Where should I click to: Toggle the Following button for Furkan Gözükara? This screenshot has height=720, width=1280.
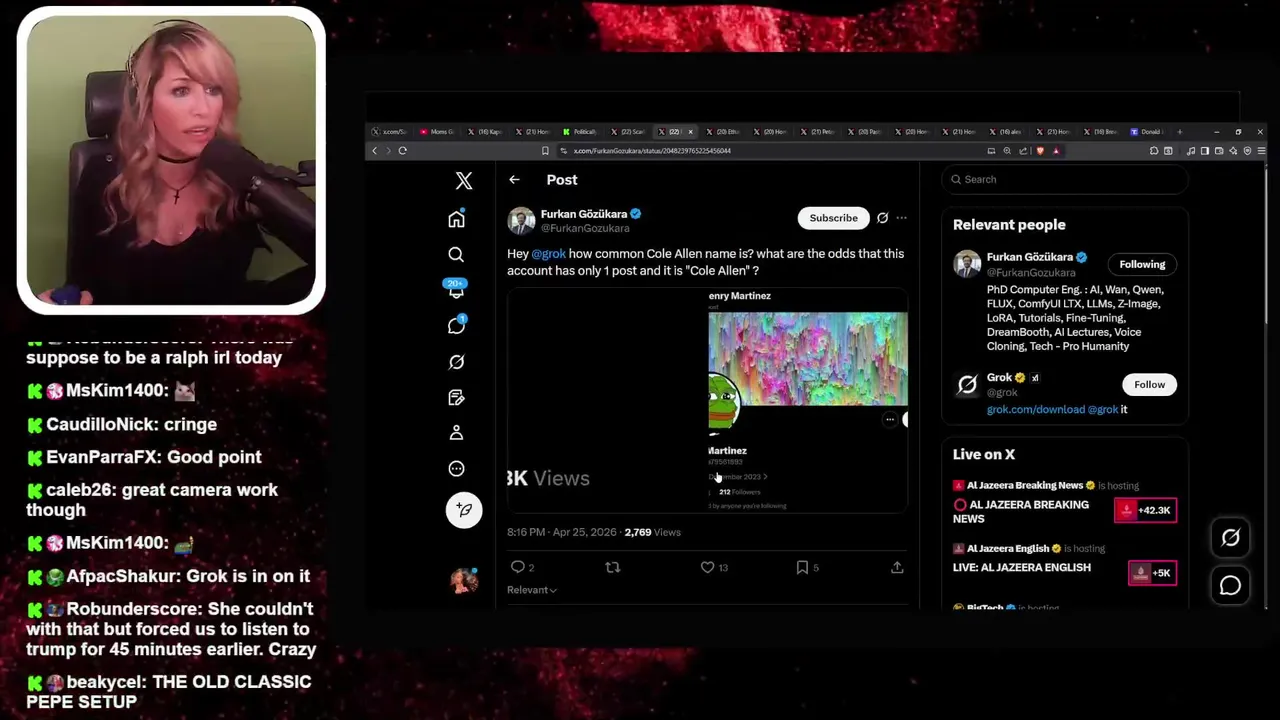[x=1142, y=264]
